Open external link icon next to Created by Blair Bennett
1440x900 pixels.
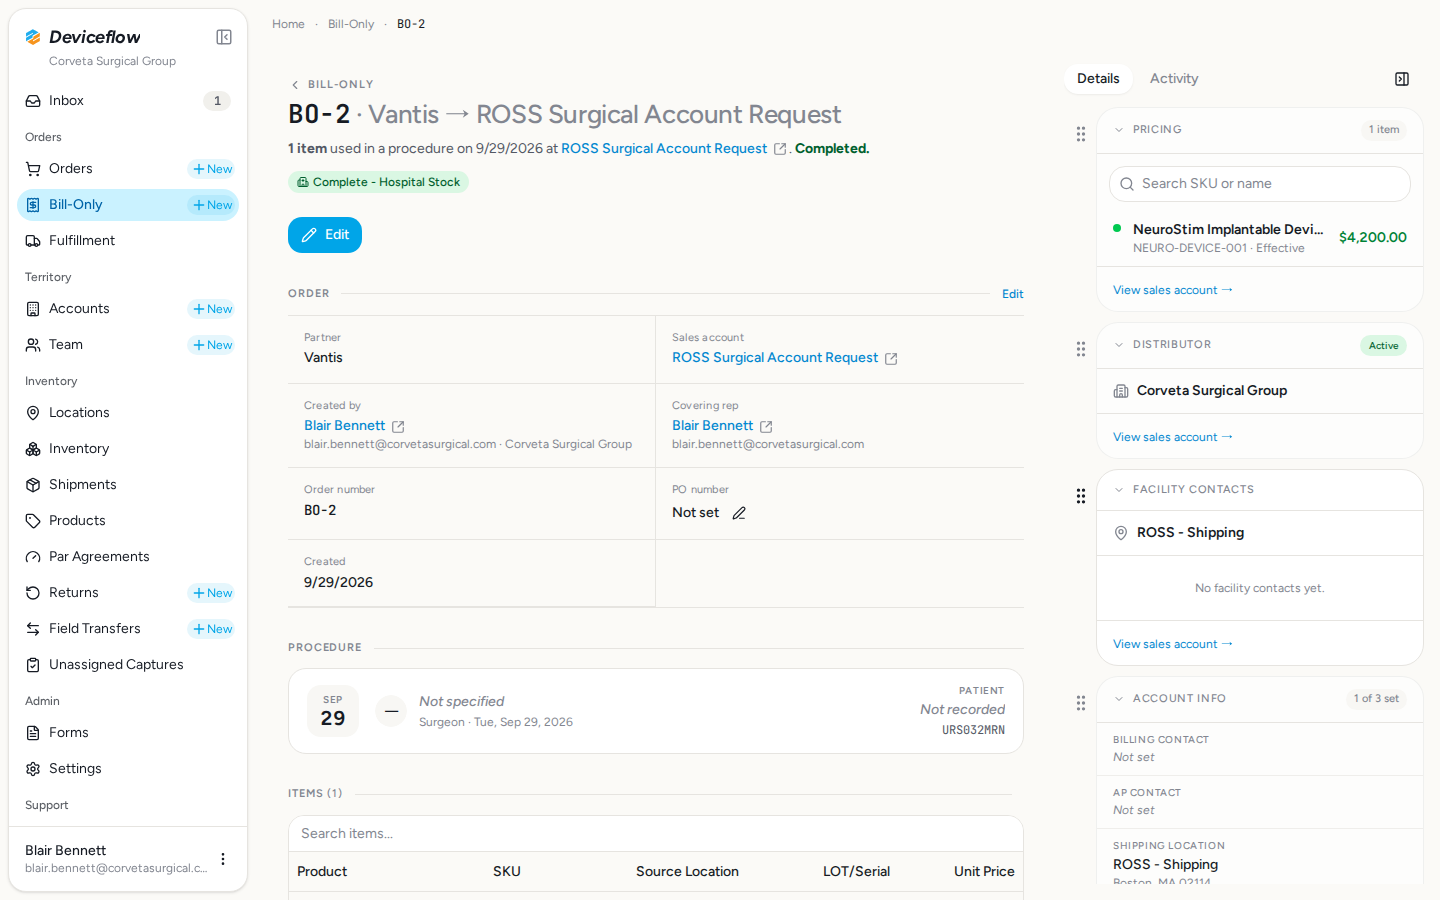[x=398, y=426]
